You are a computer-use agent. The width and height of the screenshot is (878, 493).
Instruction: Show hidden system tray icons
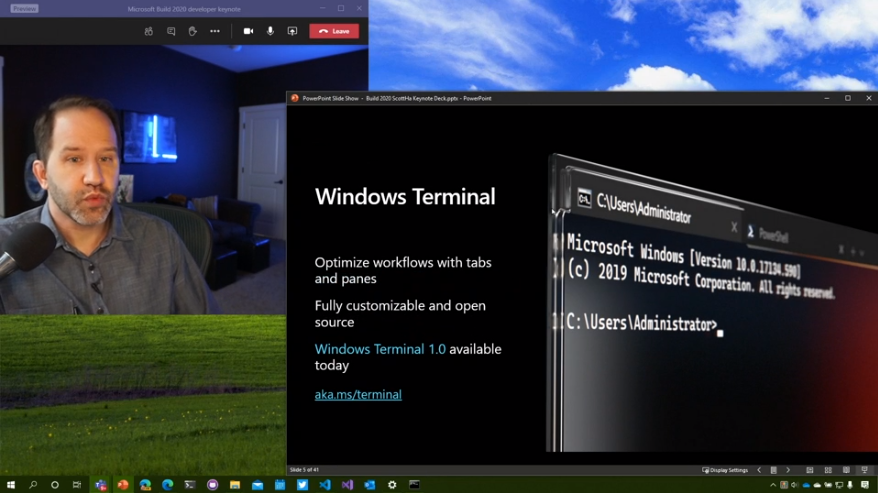(x=773, y=485)
